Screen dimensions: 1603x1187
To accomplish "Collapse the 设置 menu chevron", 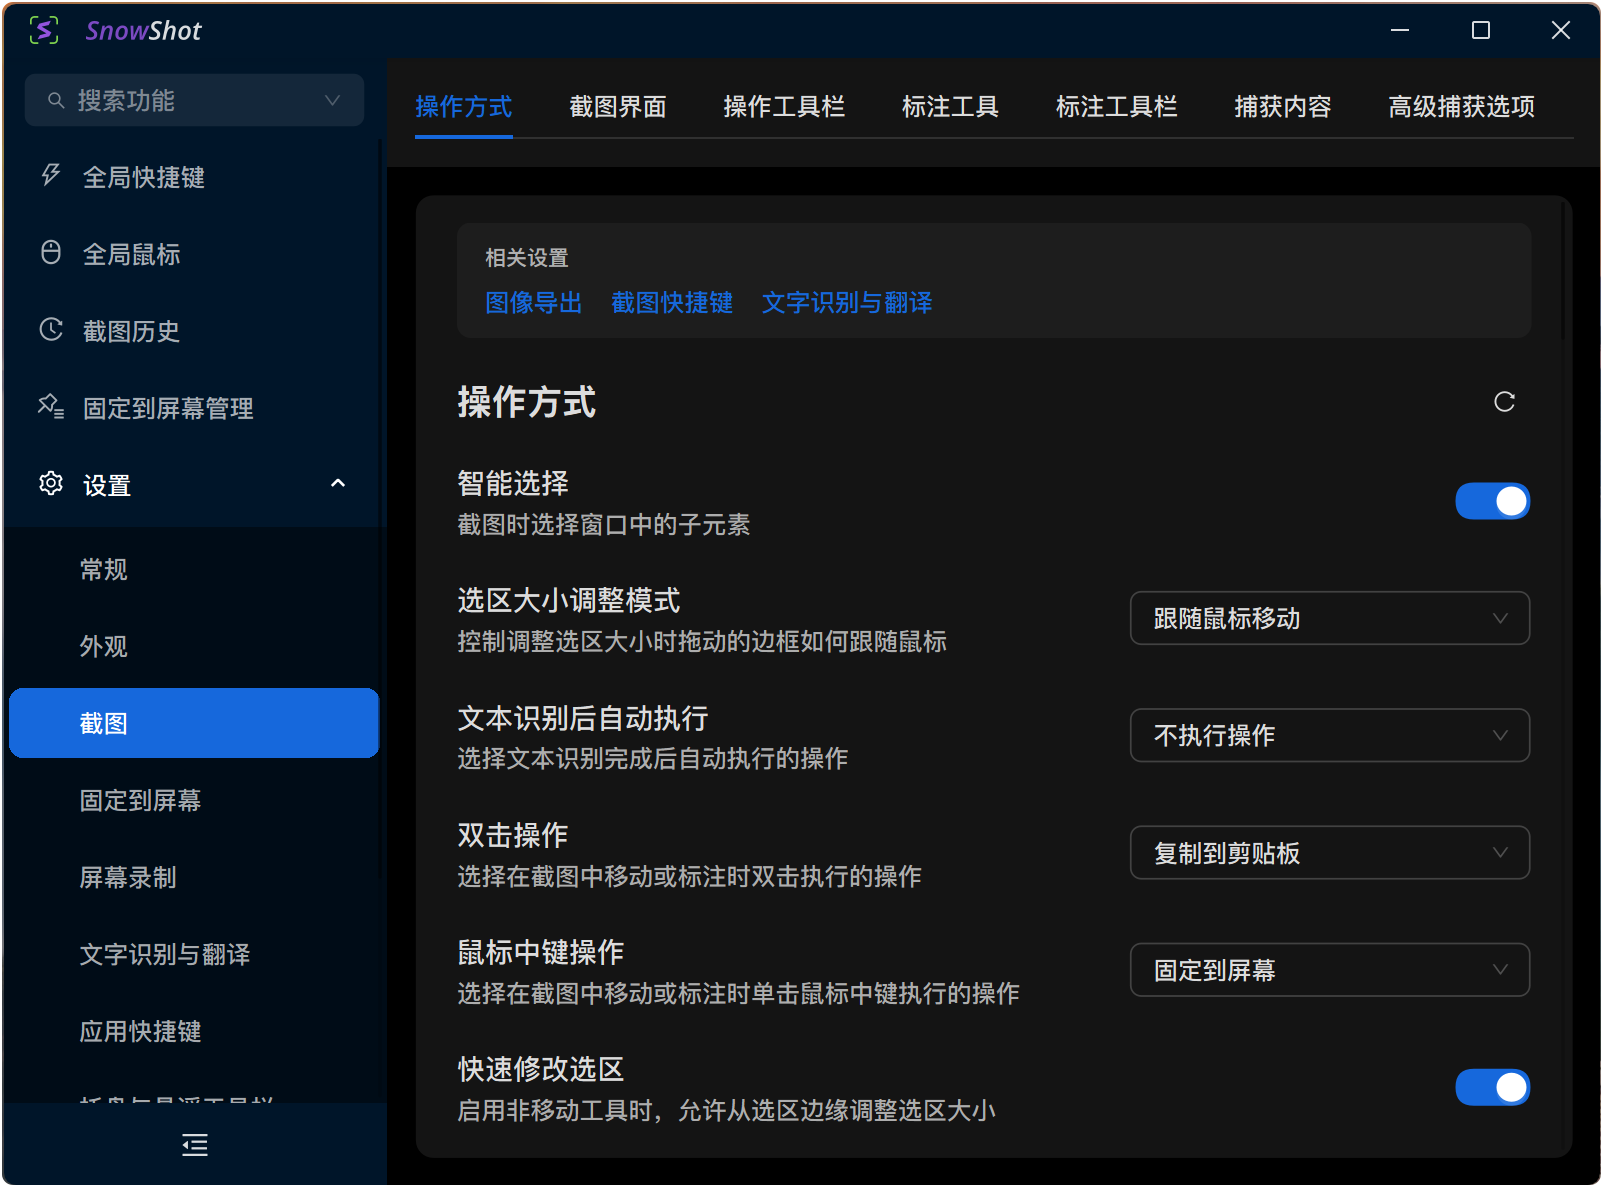I will pos(338,484).
